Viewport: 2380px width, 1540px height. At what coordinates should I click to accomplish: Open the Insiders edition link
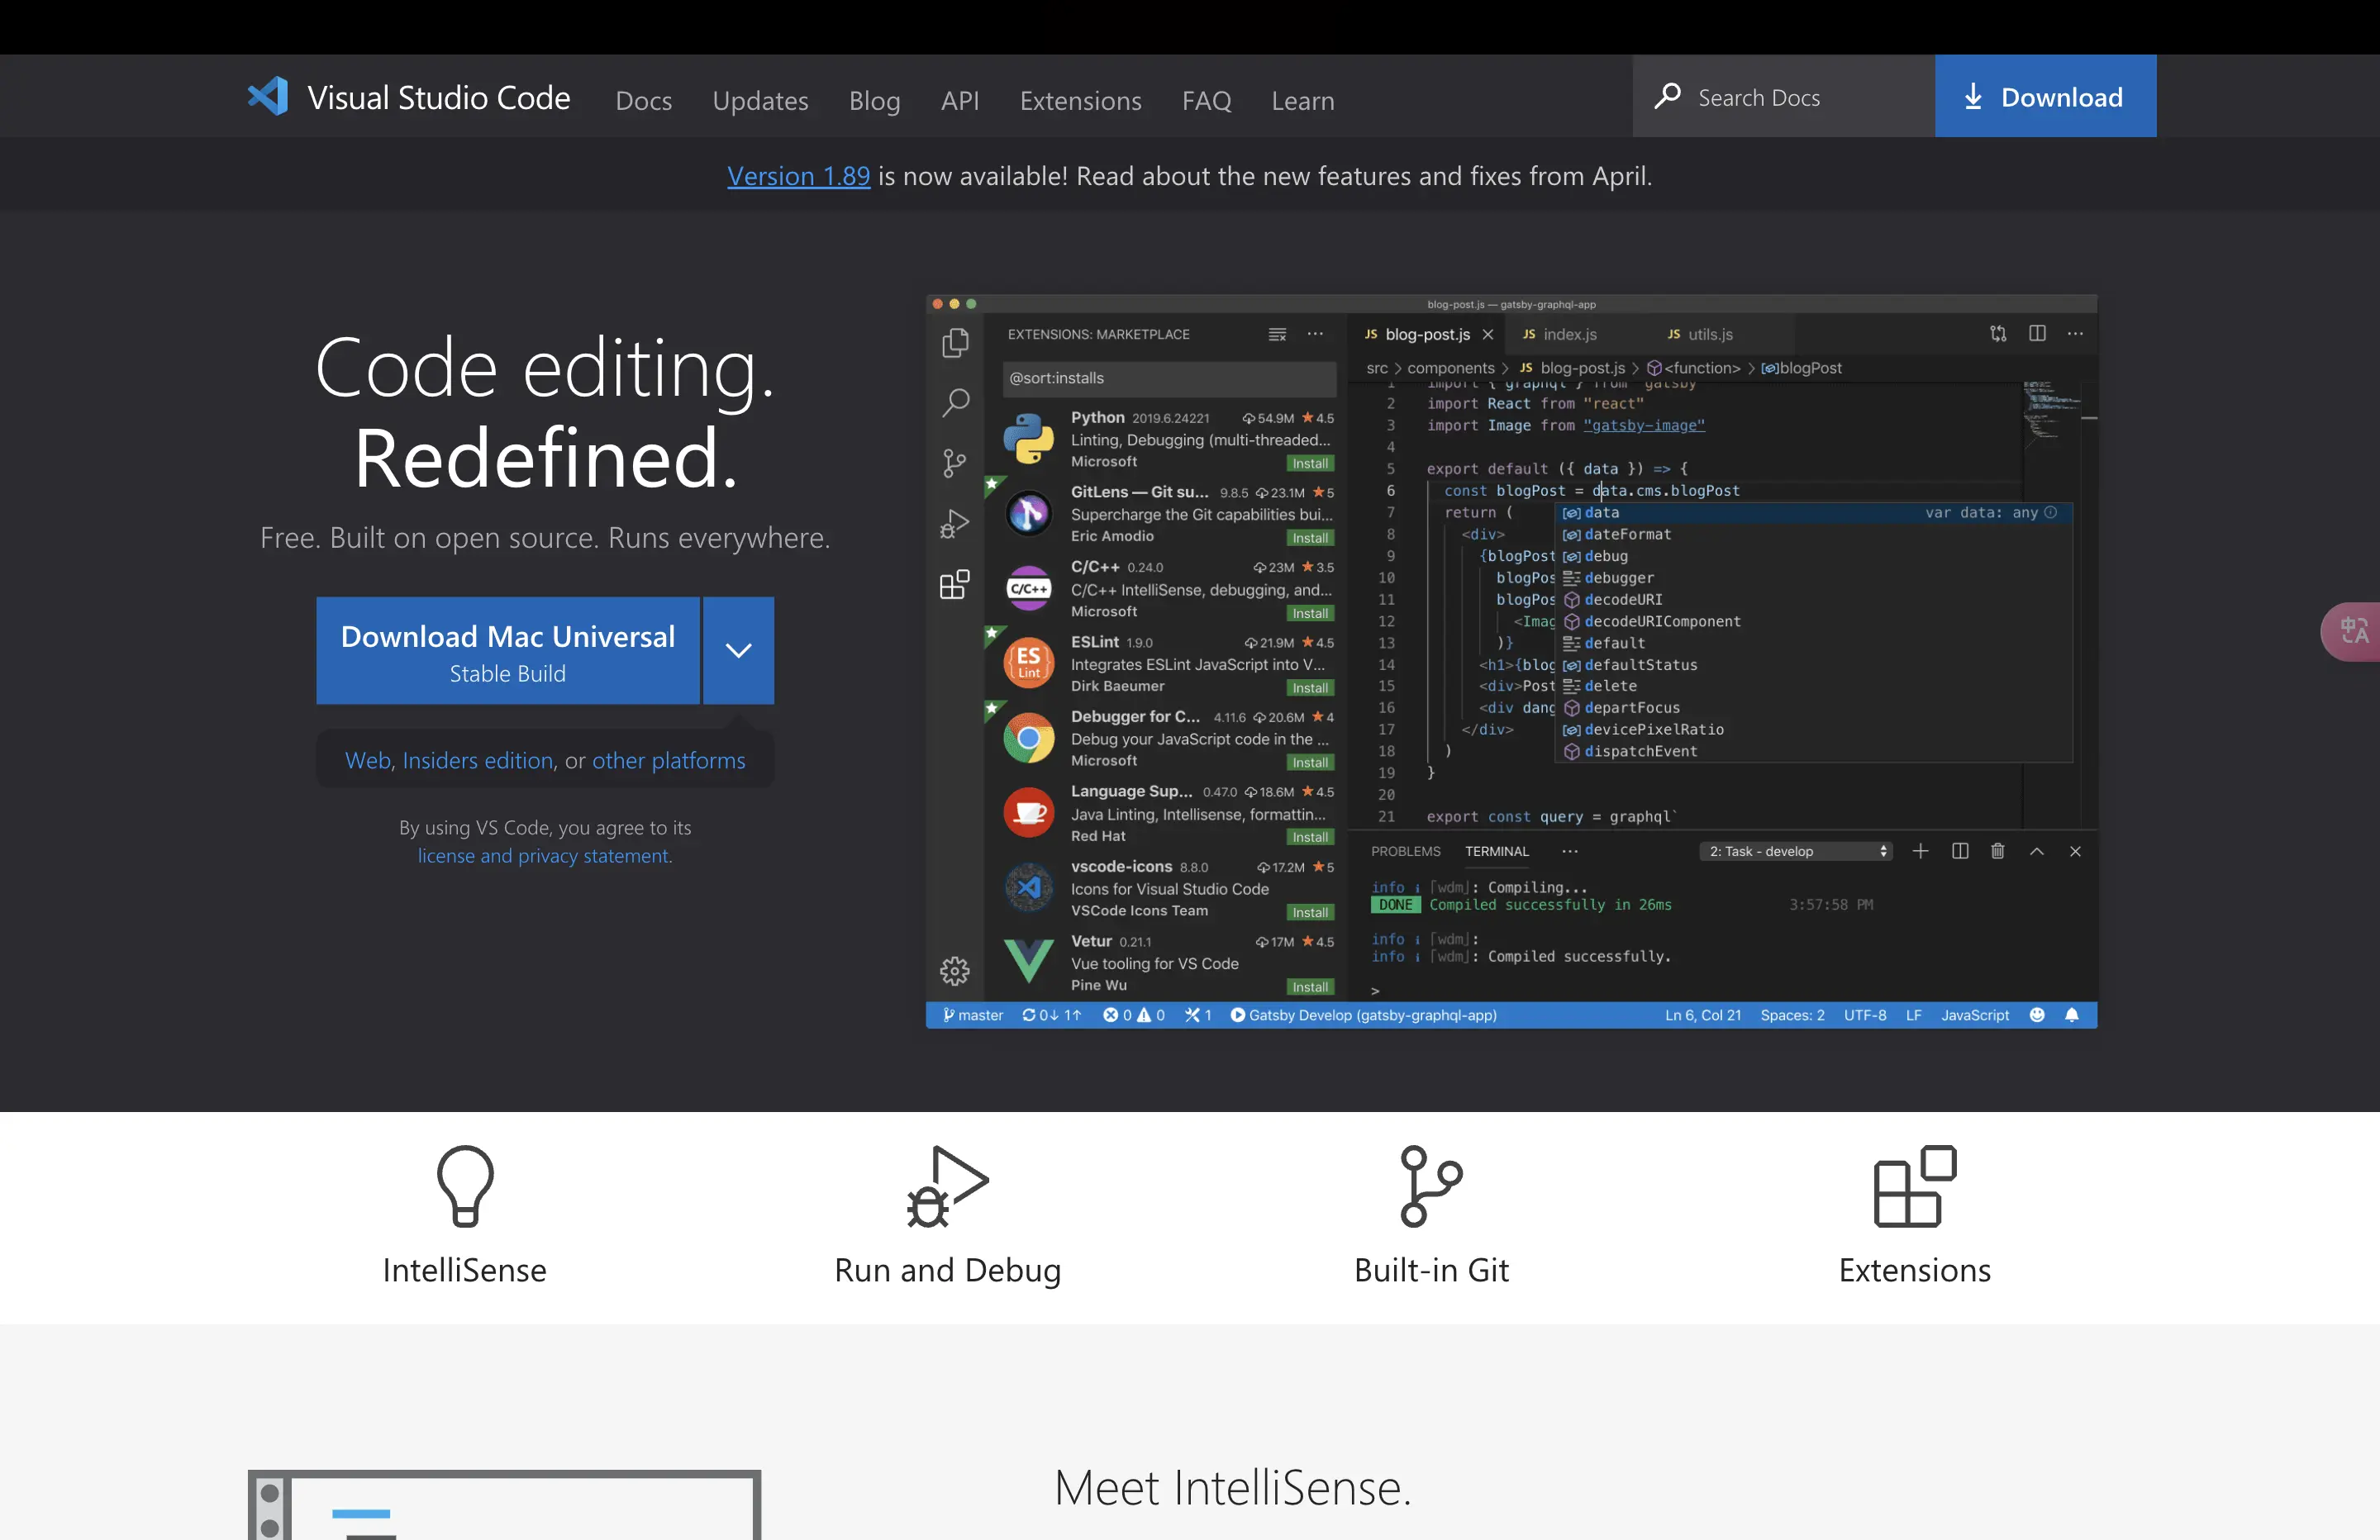[x=478, y=760]
